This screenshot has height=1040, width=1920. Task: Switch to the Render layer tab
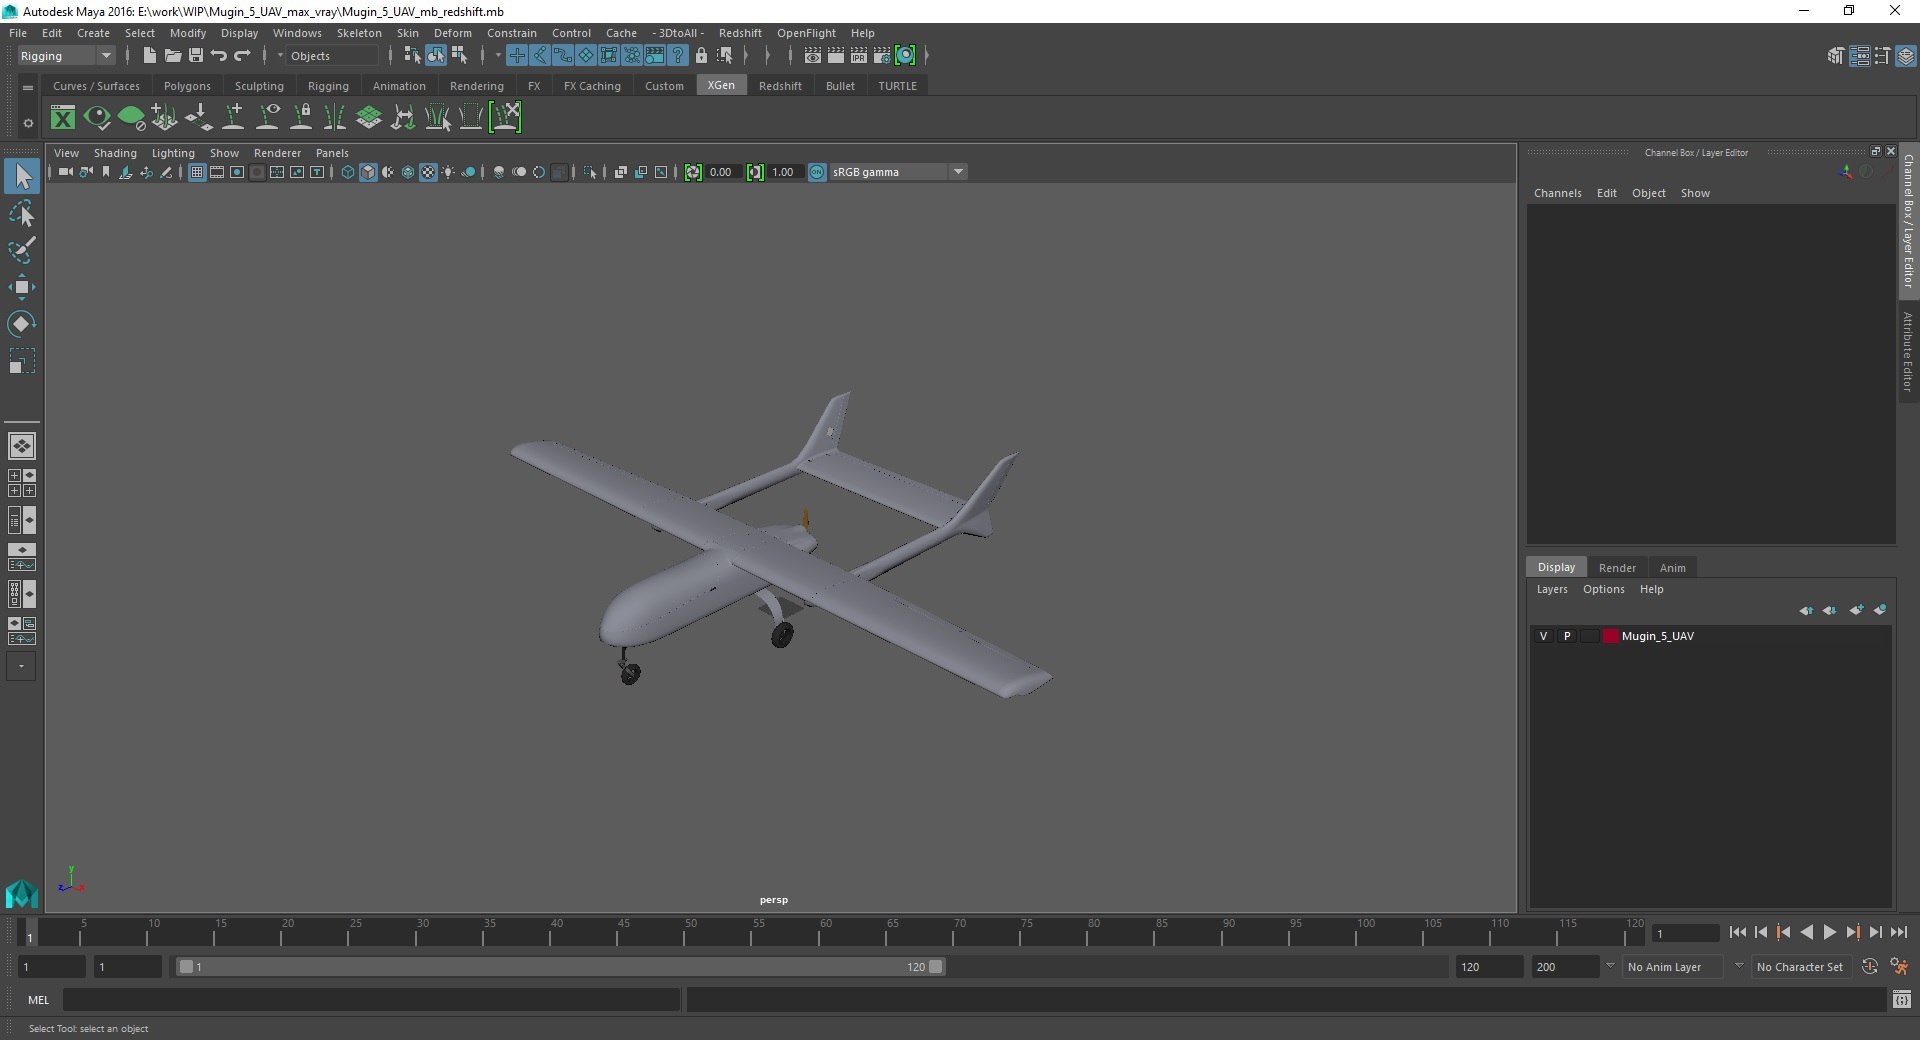click(1617, 567)
